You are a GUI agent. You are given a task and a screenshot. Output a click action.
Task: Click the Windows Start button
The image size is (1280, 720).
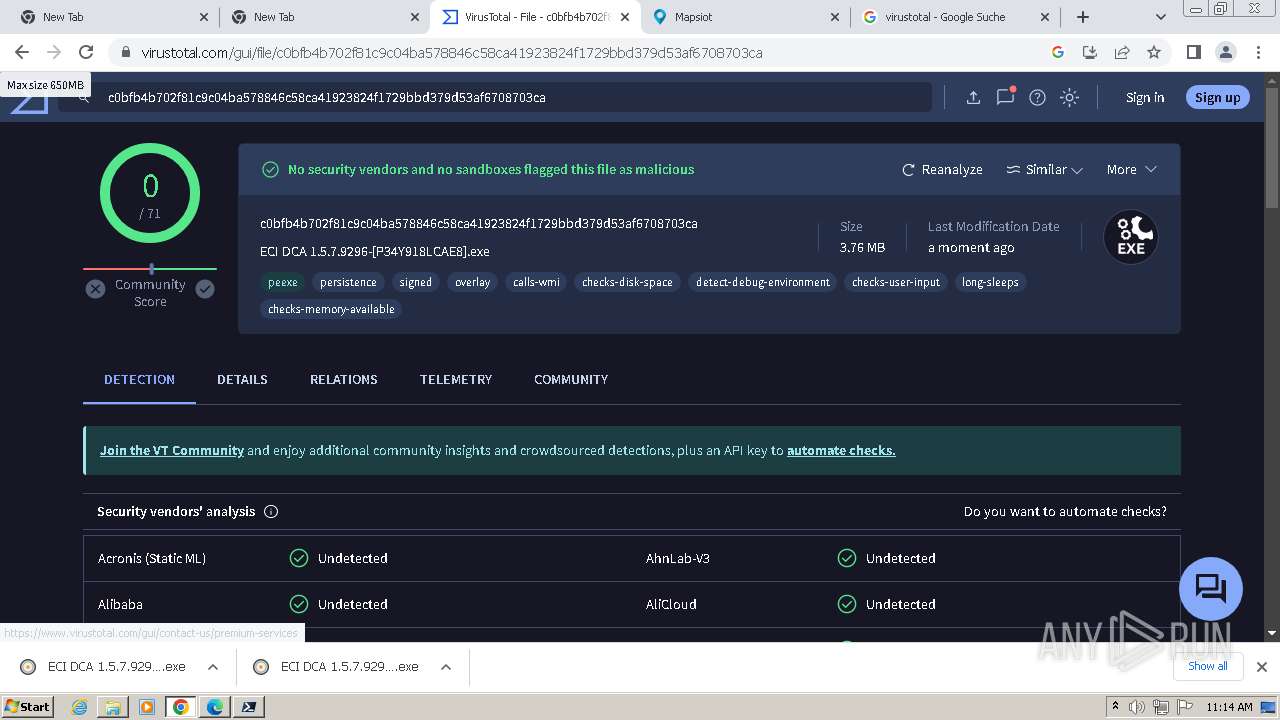click(28, 706)
